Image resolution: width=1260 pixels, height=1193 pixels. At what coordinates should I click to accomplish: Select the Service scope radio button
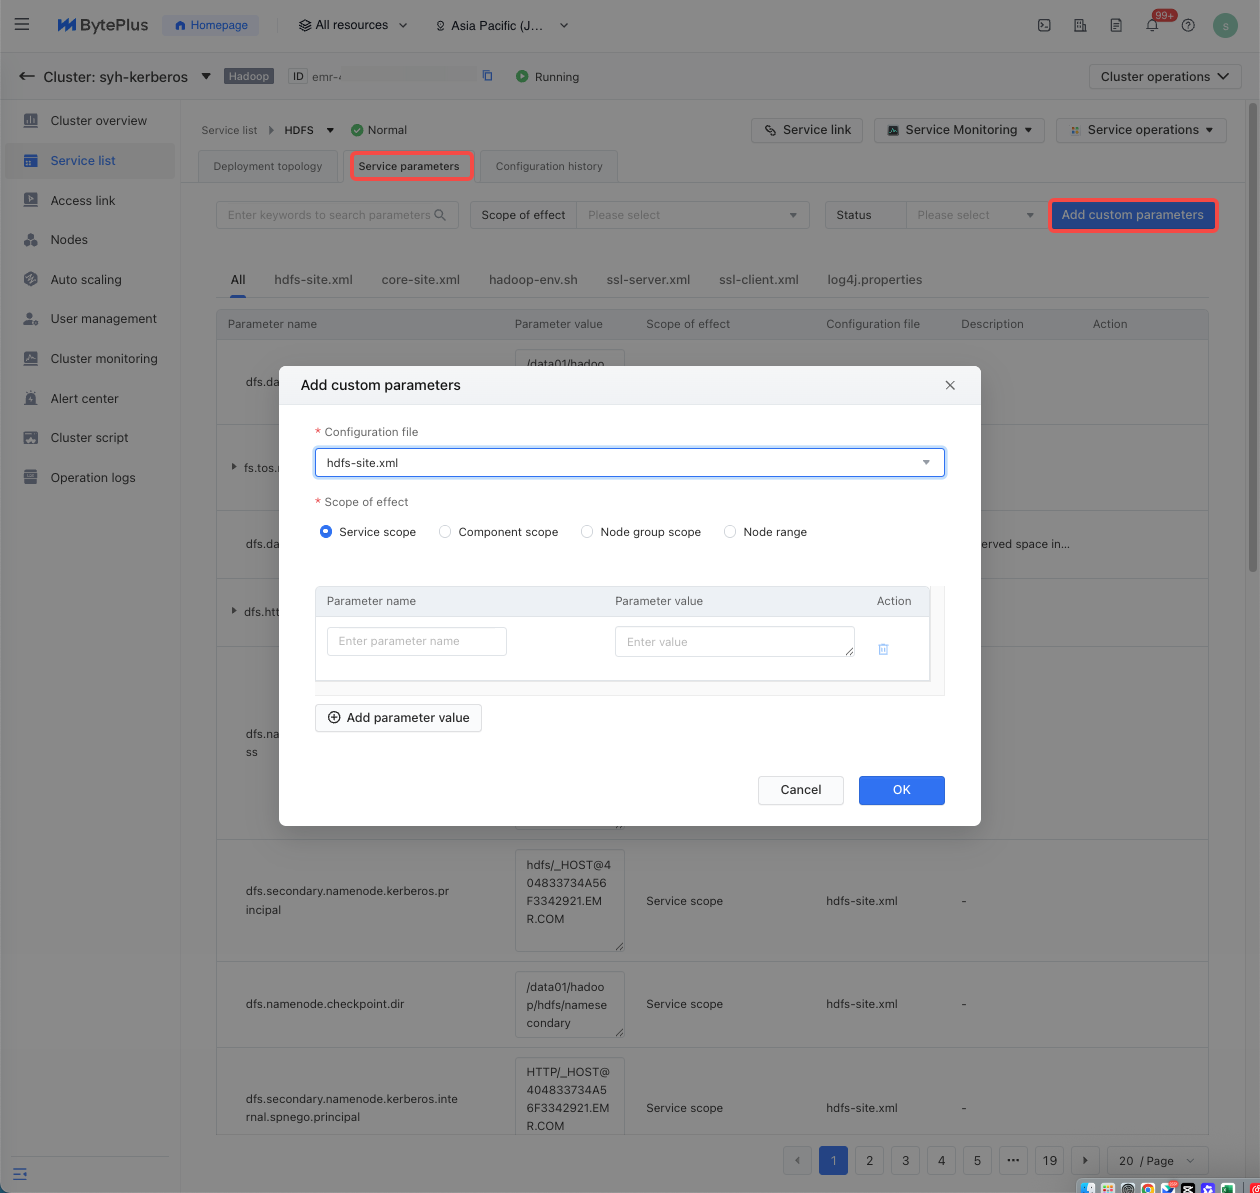[x=326, y=532]
